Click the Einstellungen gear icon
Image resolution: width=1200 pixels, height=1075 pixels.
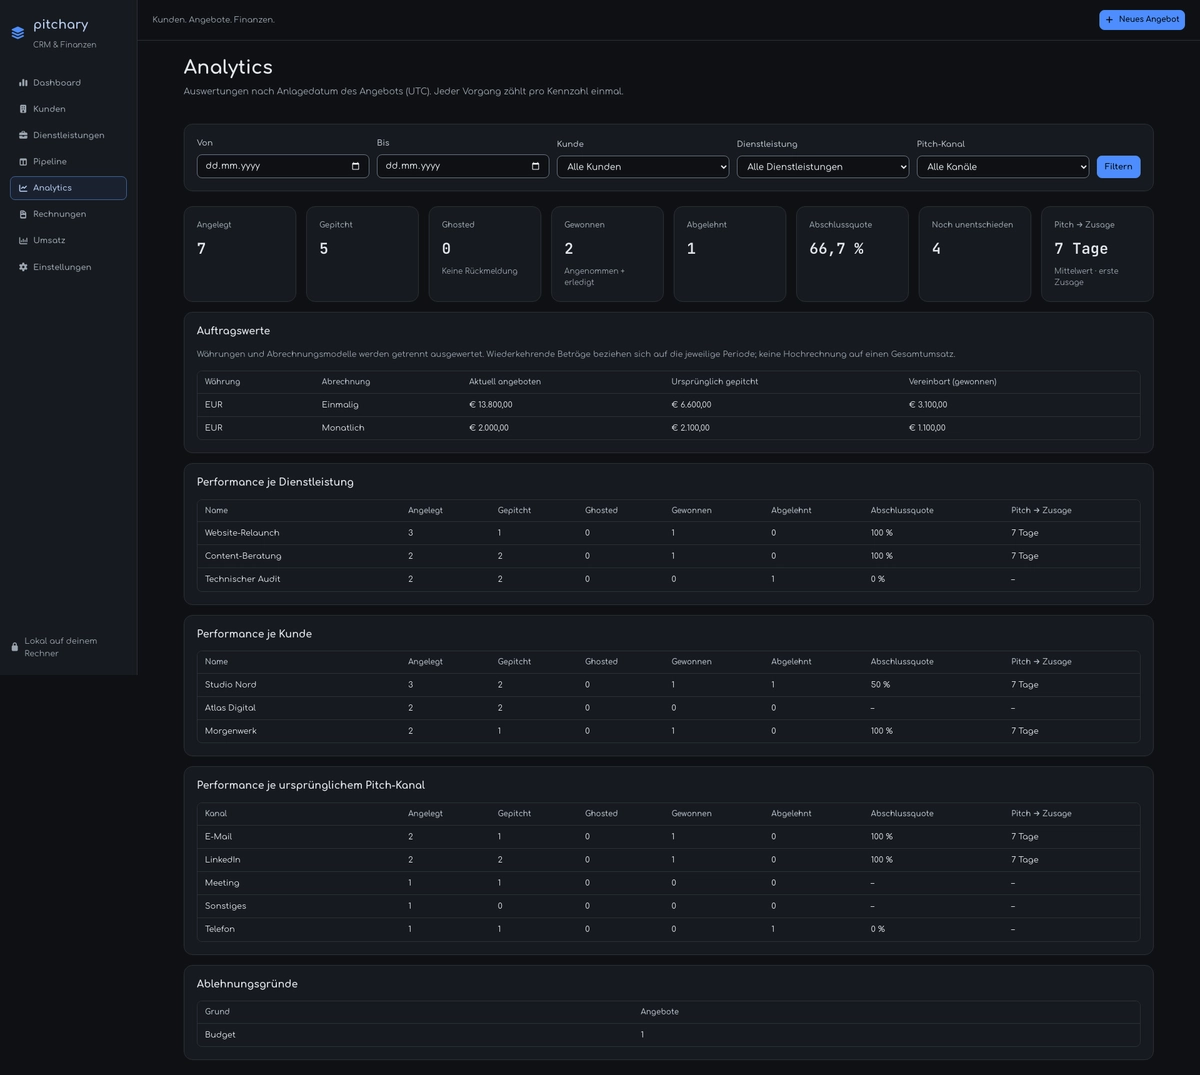point(23,267)
